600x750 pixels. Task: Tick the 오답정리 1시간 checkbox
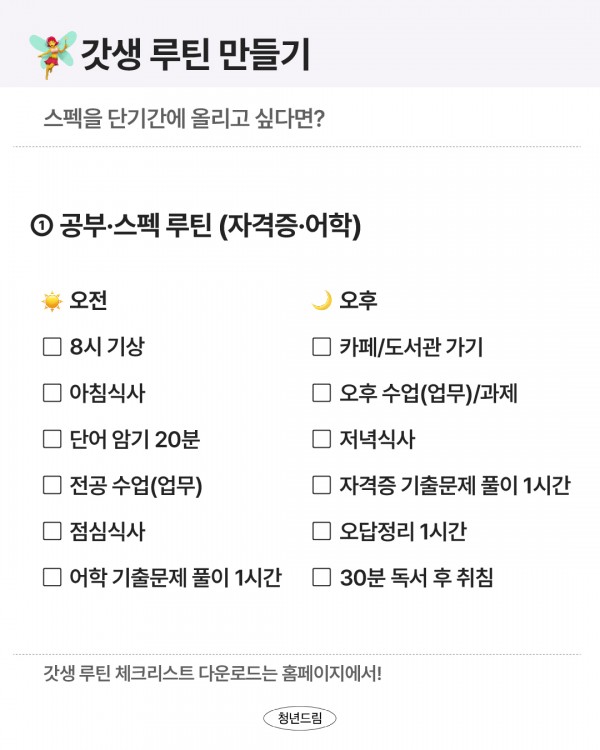click(321, 532)
